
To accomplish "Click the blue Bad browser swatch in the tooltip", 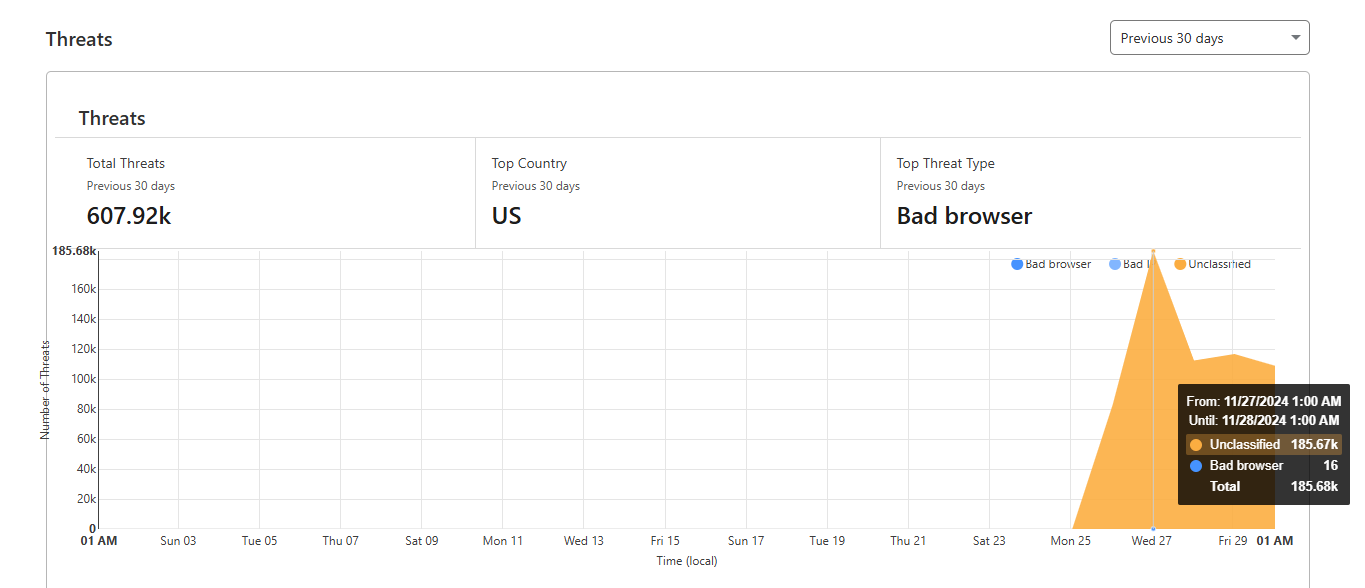I will click(x=1196, y=465).
